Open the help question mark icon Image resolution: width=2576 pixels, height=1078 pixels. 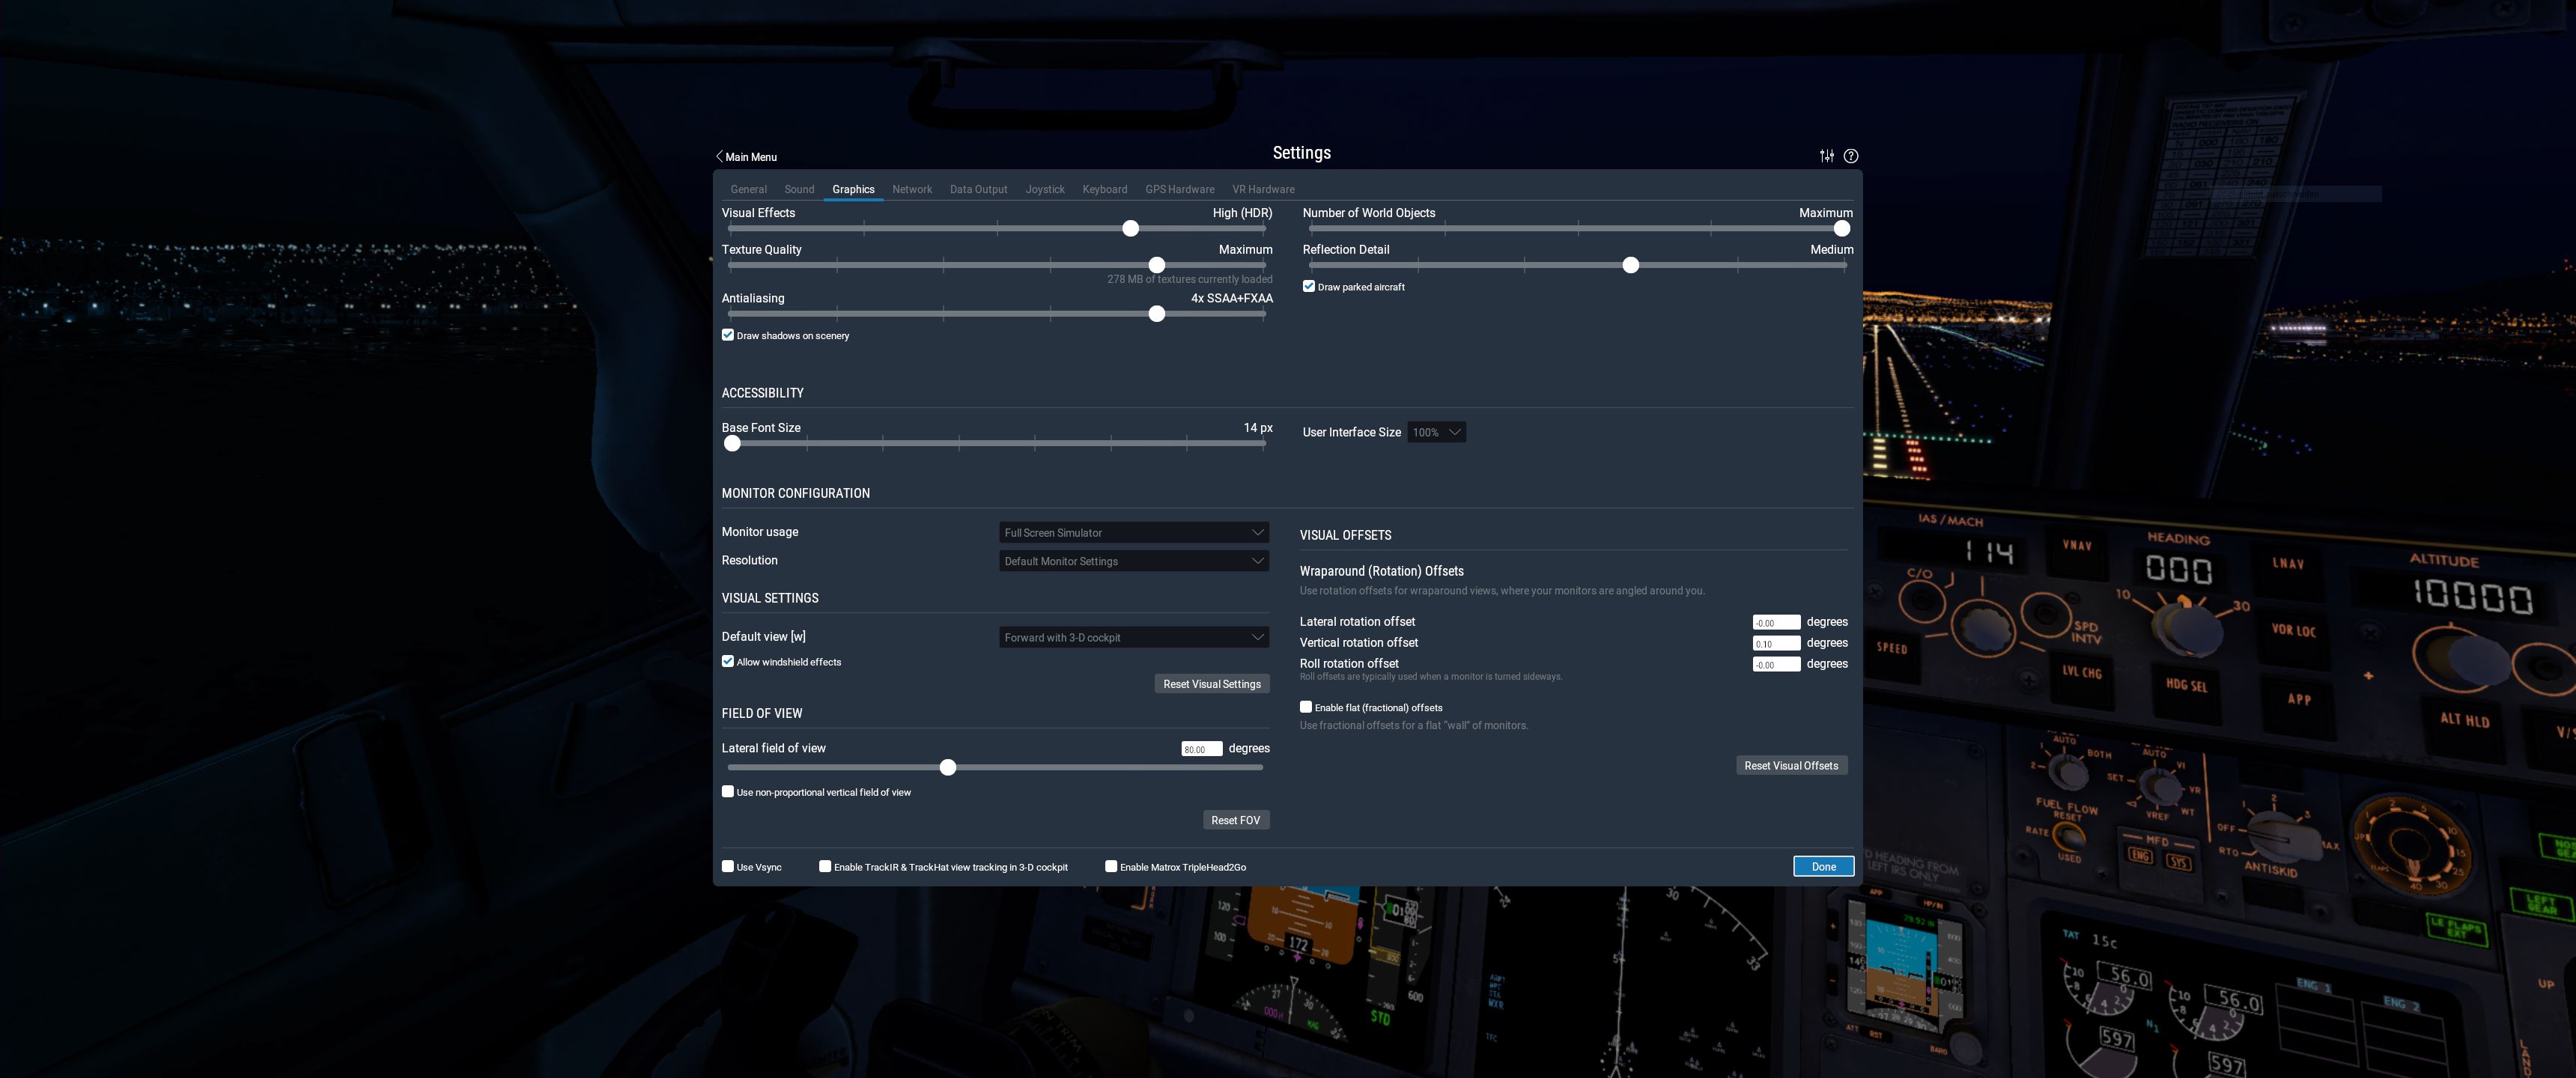pyautogui.click(x=1851, y=156)
